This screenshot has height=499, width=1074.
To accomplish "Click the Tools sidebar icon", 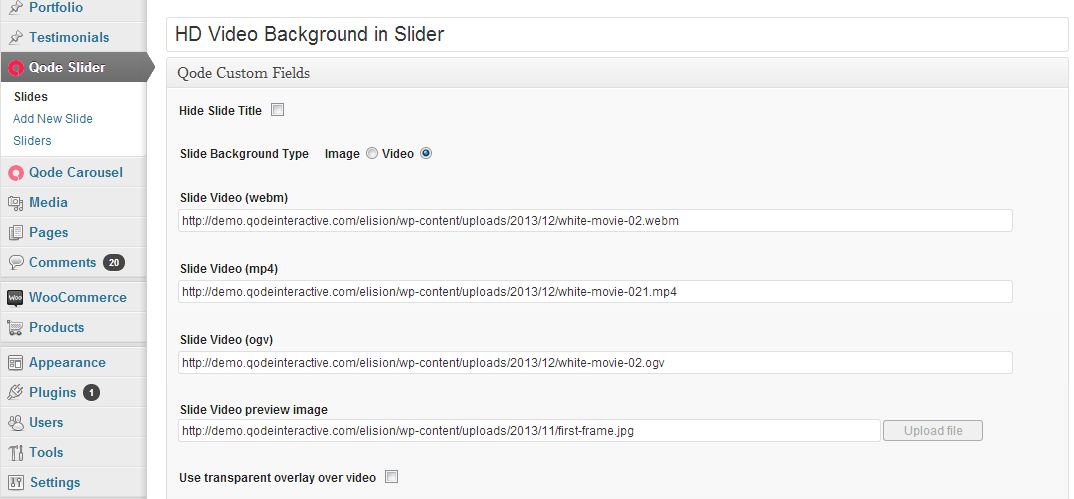I will click(16, 452).
